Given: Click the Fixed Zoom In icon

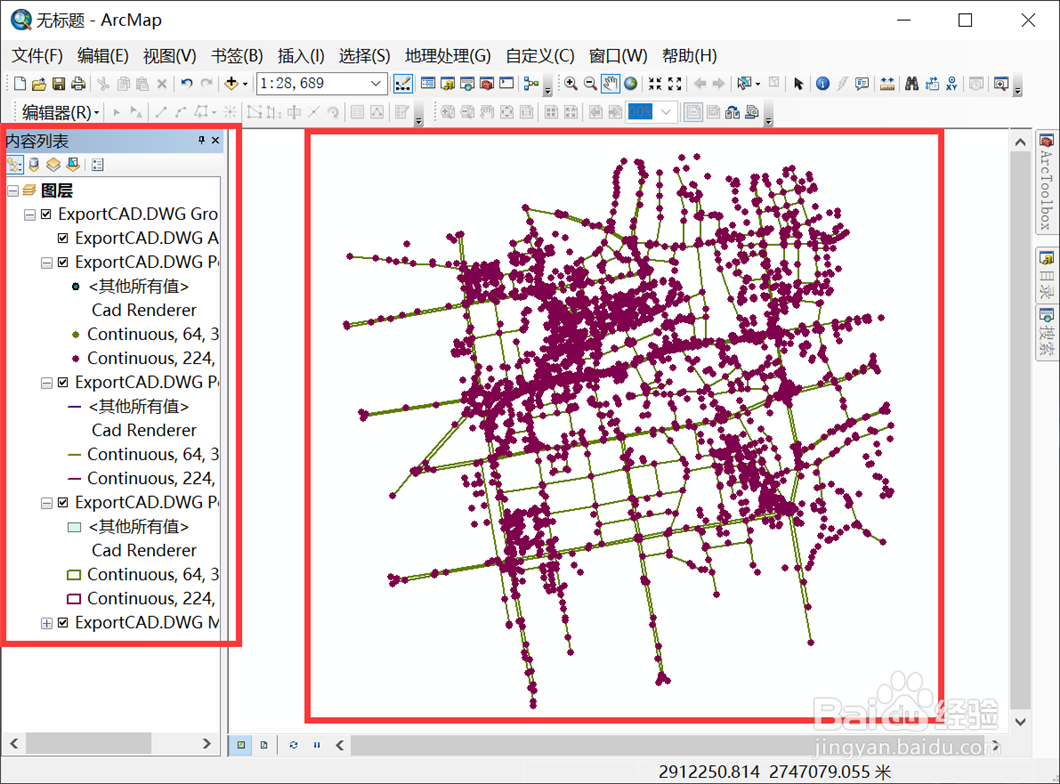Looking at the screenshot, I should click(x=654, y=83).
